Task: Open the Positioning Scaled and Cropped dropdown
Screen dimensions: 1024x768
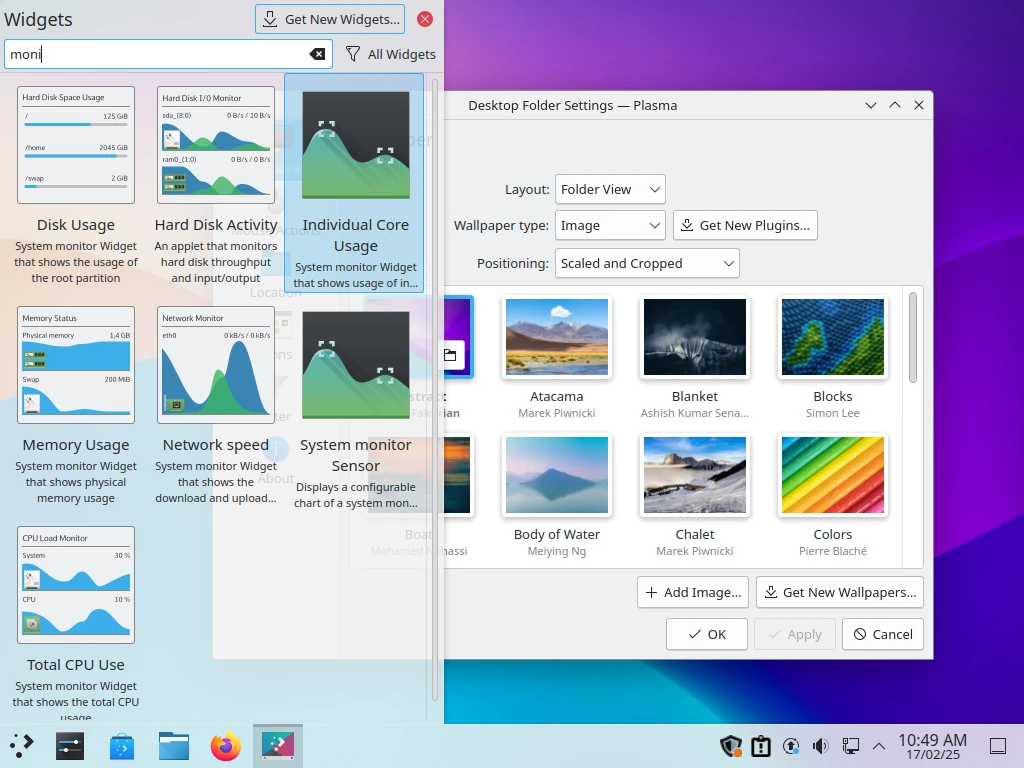Action: (647, 263)
